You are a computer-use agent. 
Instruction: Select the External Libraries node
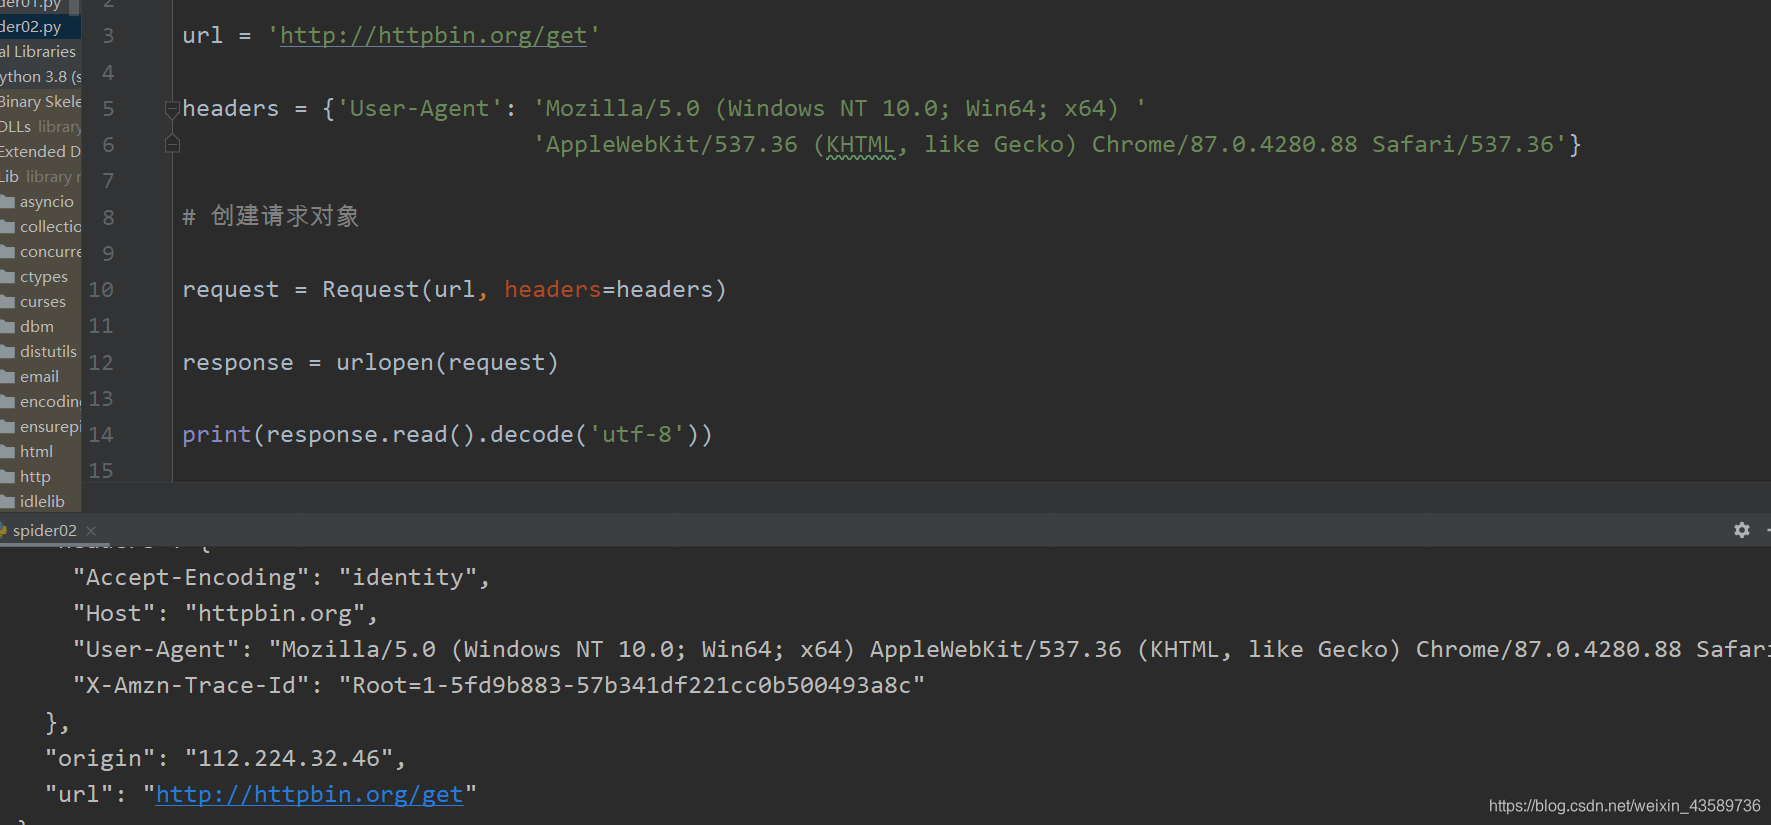pos(38,52)
